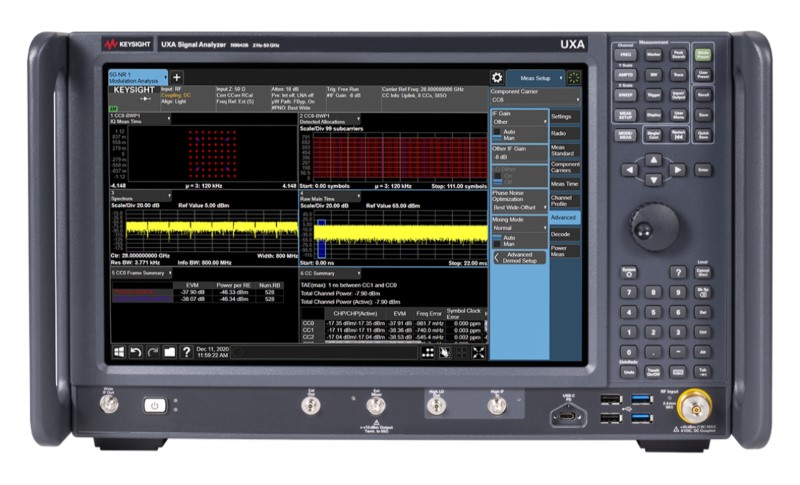
Task: Add a new screen with plus icon
Action: coord(177,77)
